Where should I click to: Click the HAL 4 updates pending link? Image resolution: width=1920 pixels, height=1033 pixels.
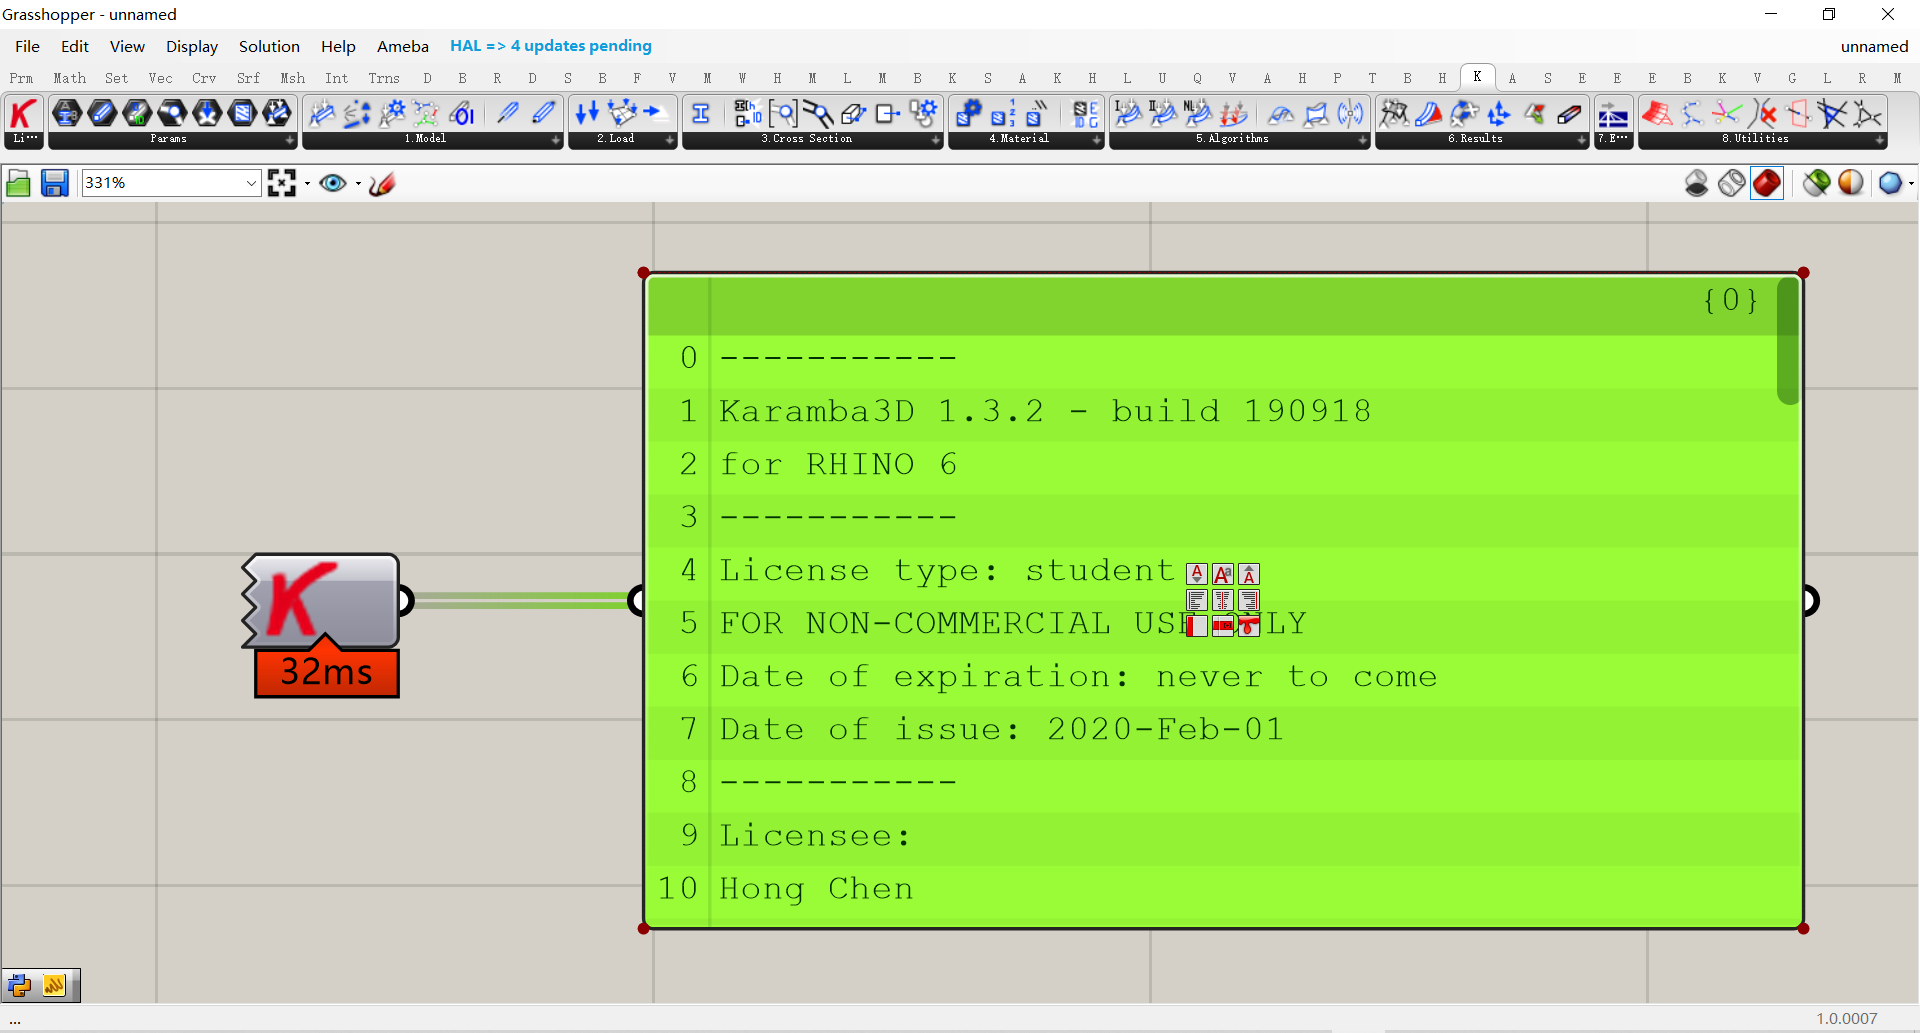point(551,46)
